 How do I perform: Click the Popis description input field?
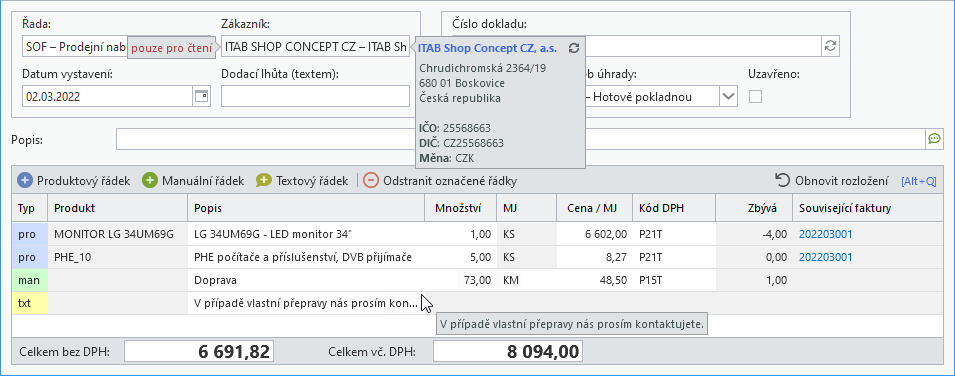(521, 139)
